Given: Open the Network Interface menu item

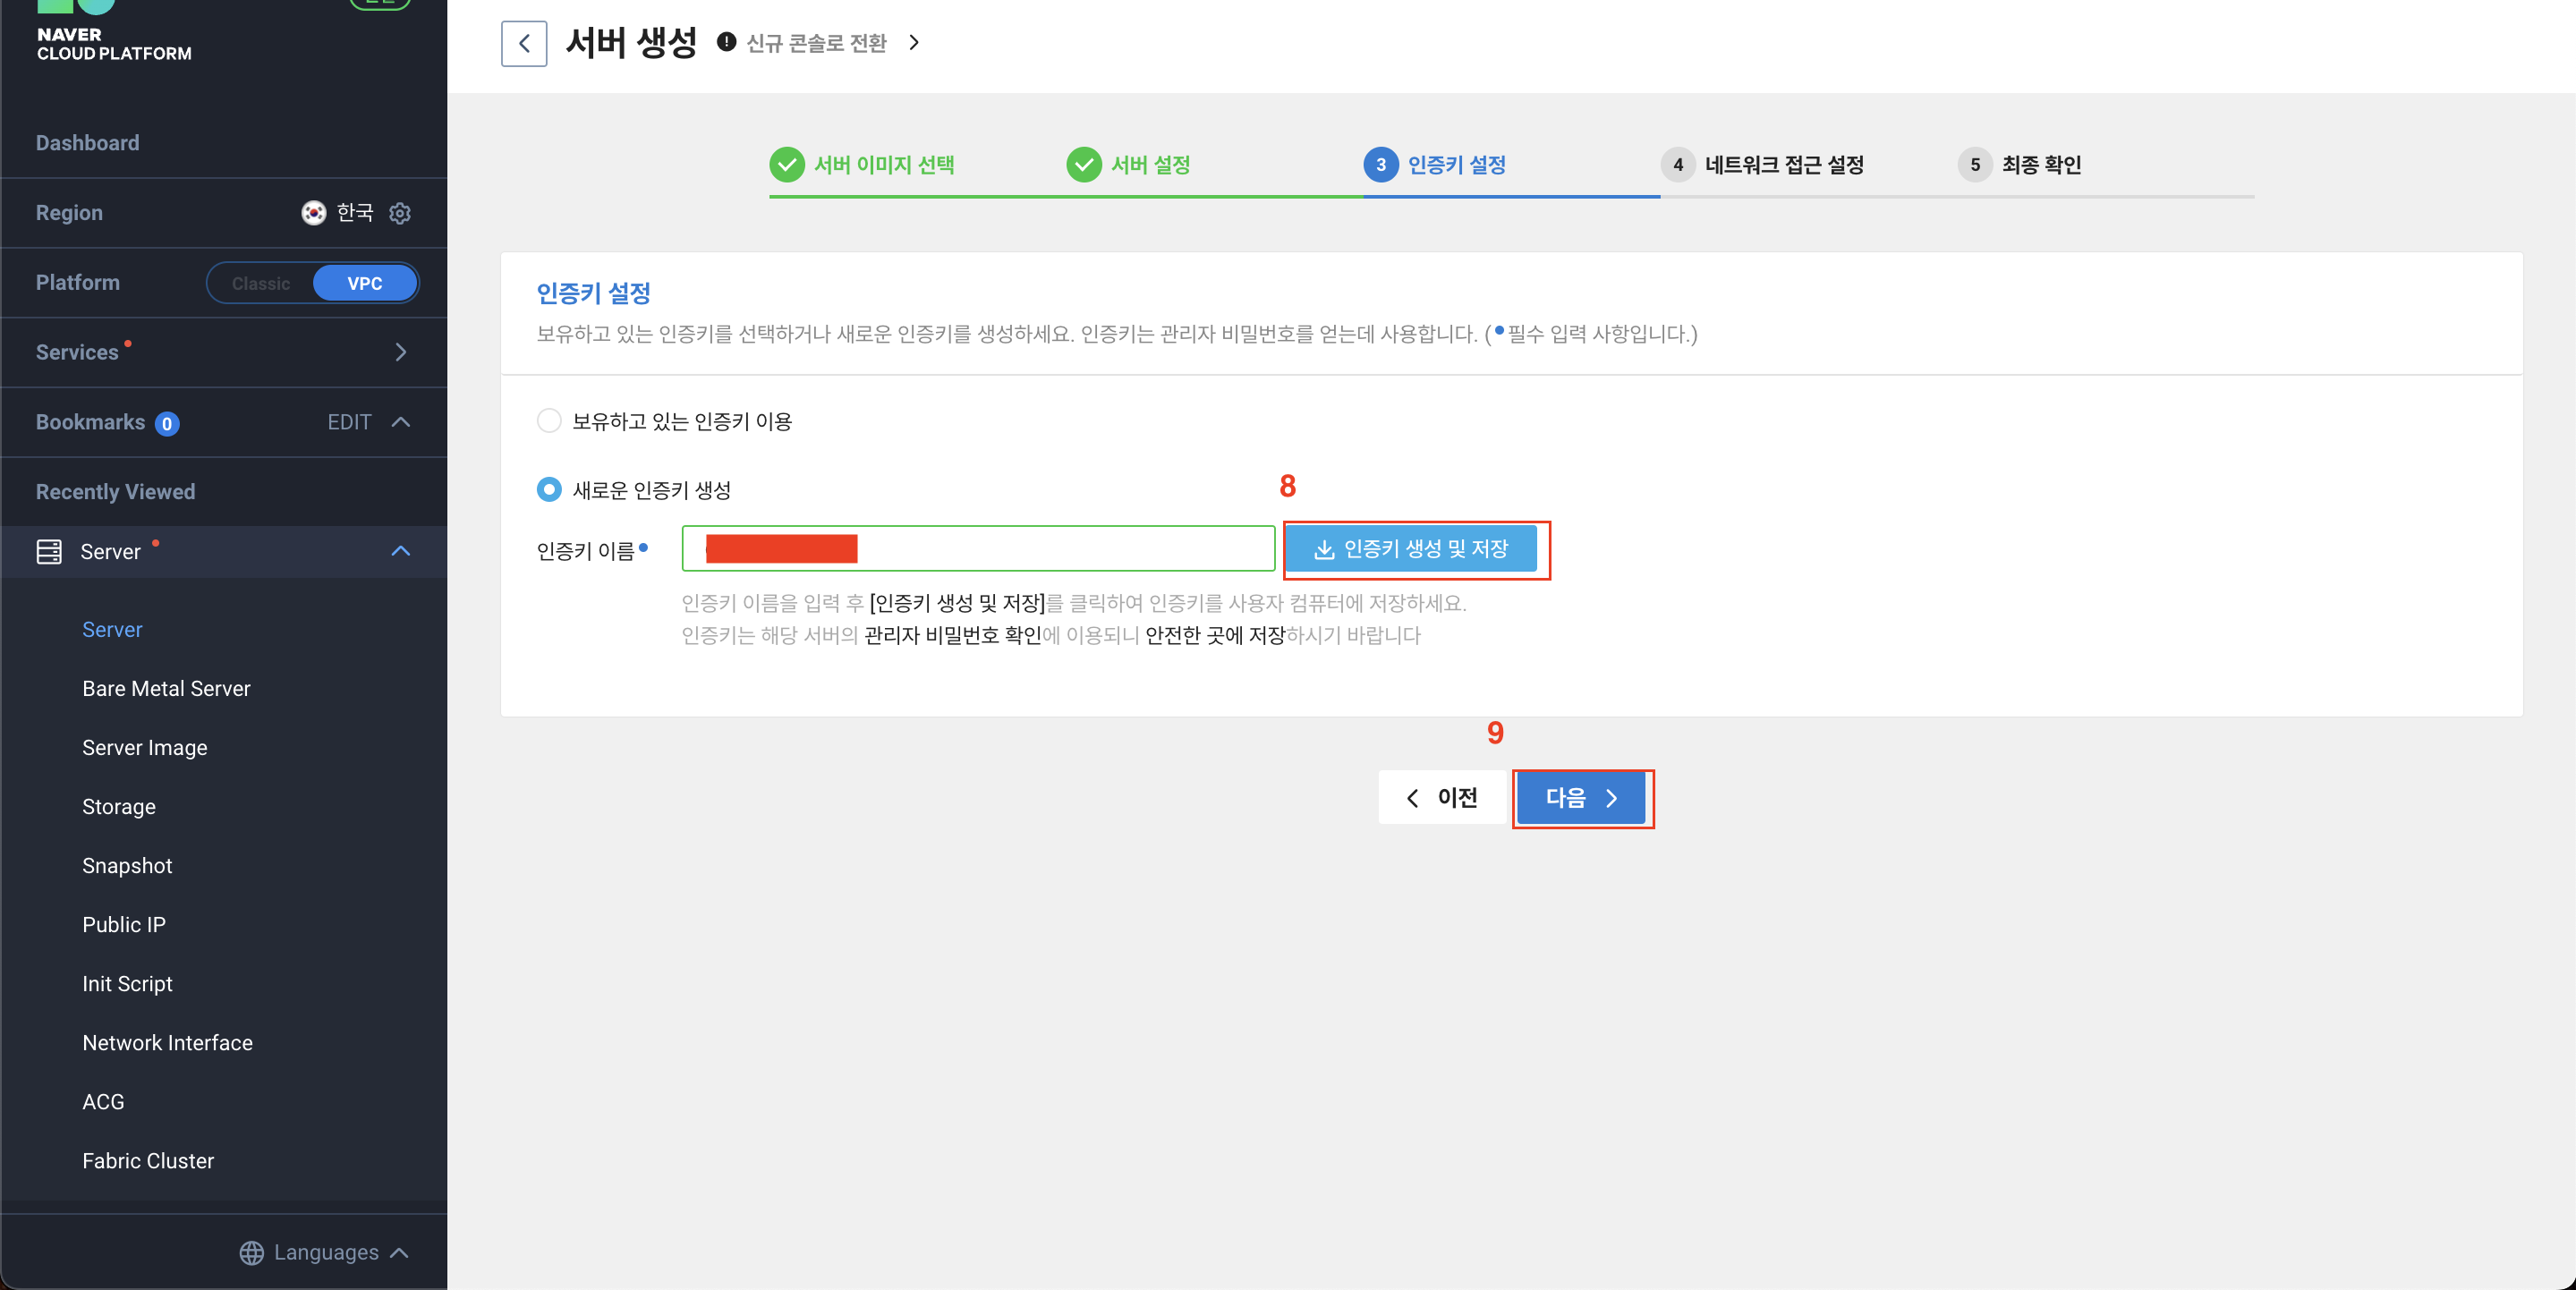Looking at the screenshot, I should coord(167,1042).
